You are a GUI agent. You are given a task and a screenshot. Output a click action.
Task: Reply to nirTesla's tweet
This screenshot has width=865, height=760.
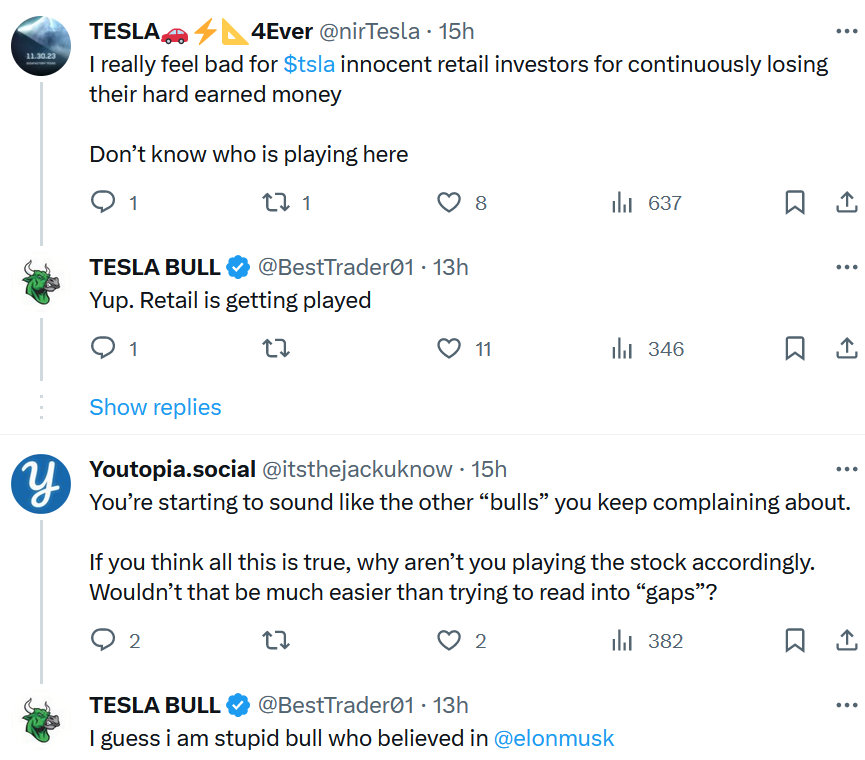pyautogui.click(x=102, y=202)
